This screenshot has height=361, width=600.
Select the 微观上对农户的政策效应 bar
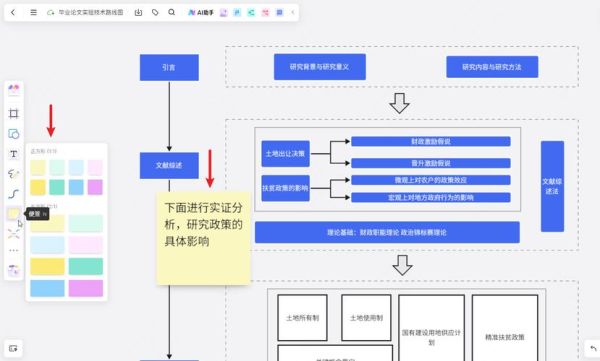431,180
